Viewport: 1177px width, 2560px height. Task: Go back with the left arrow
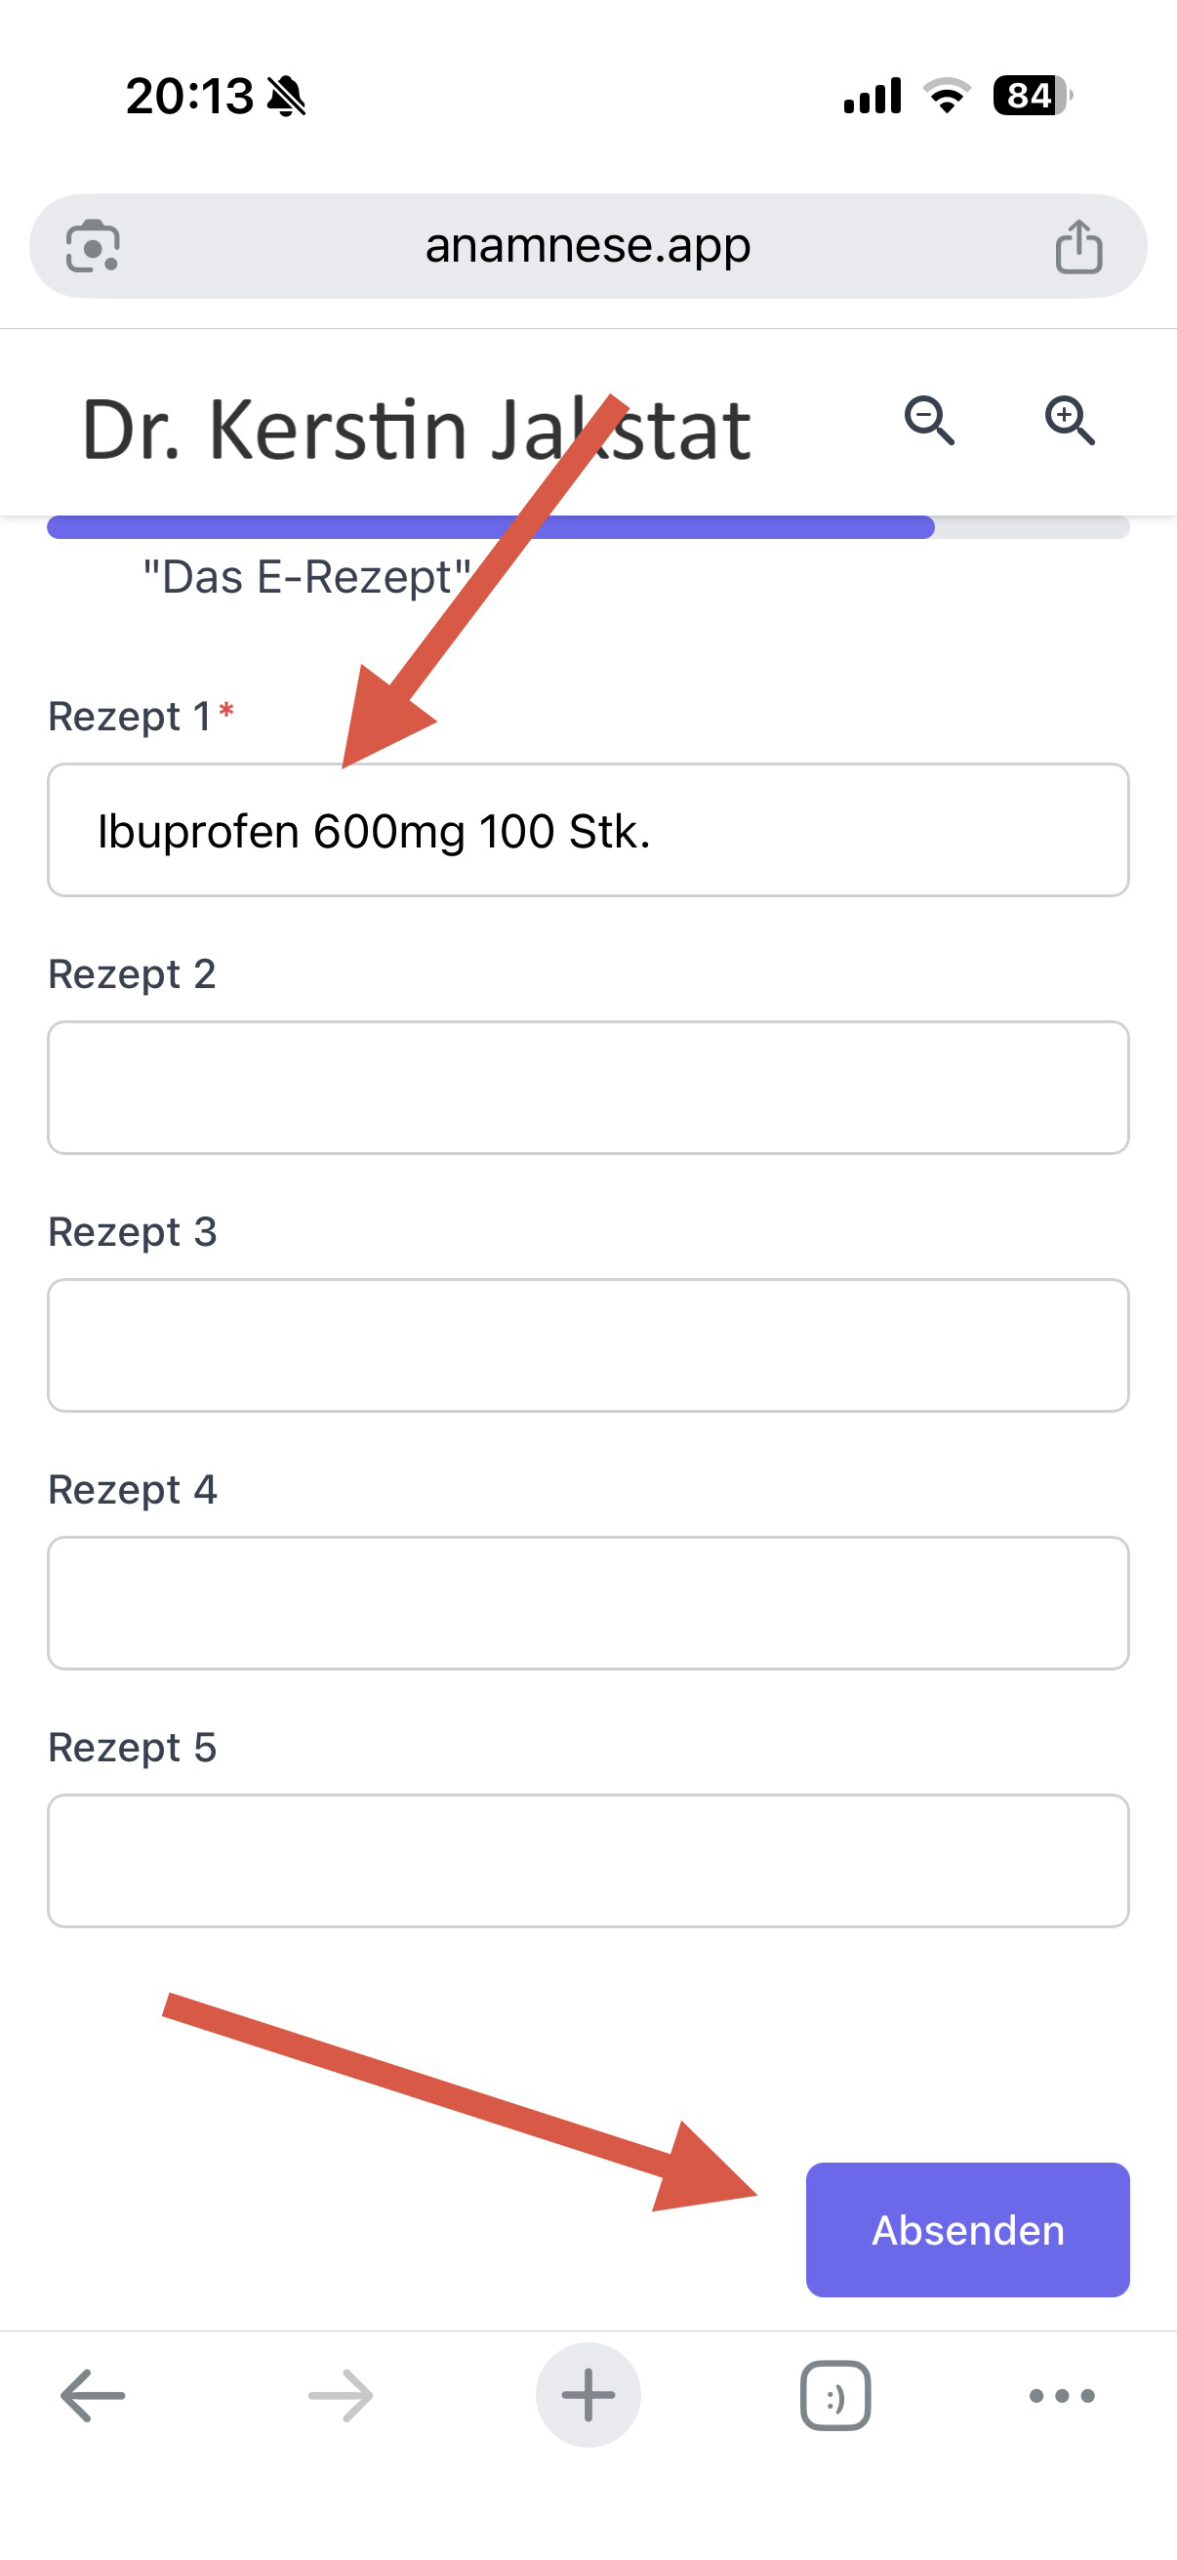point(93,2395)
